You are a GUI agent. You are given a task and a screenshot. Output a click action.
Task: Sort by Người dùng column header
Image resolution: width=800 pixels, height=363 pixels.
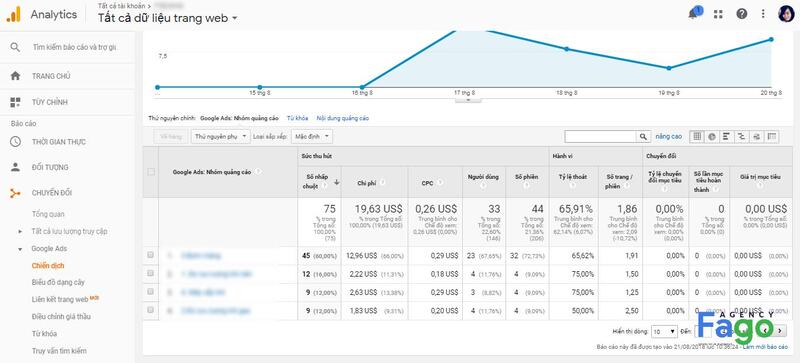click(x=483, y=177)
